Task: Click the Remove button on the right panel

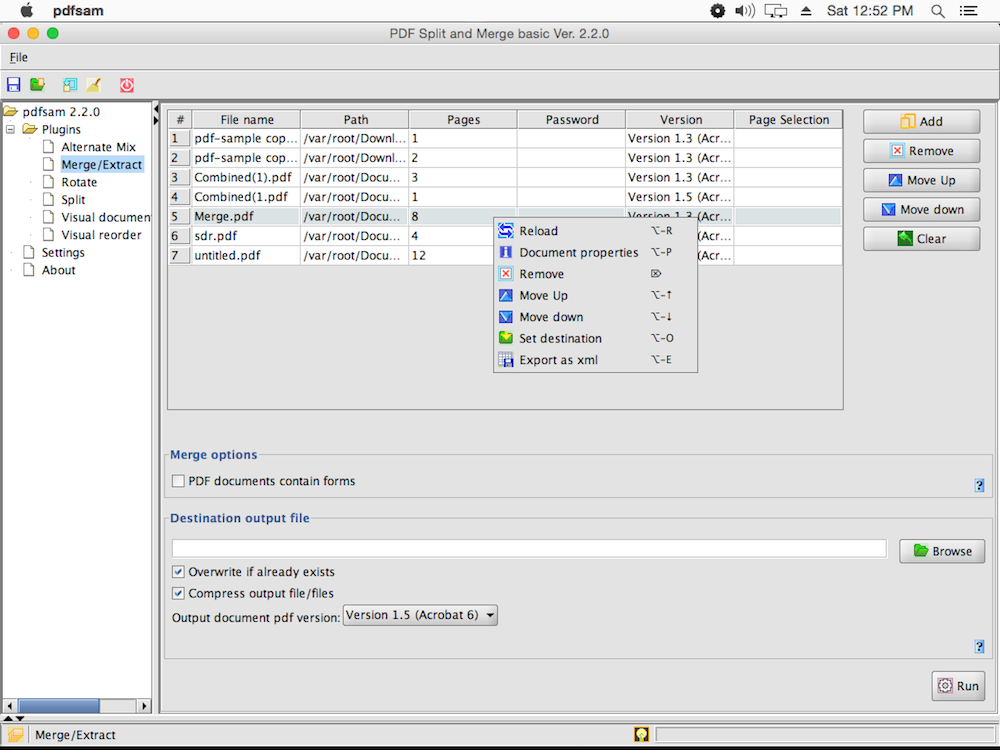Action: (x=922, y=151)
